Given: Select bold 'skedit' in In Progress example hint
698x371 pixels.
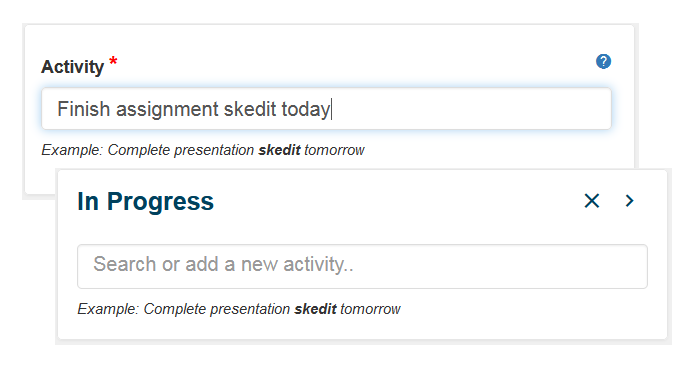Looking at the screenshot, I should coord(316,309).
